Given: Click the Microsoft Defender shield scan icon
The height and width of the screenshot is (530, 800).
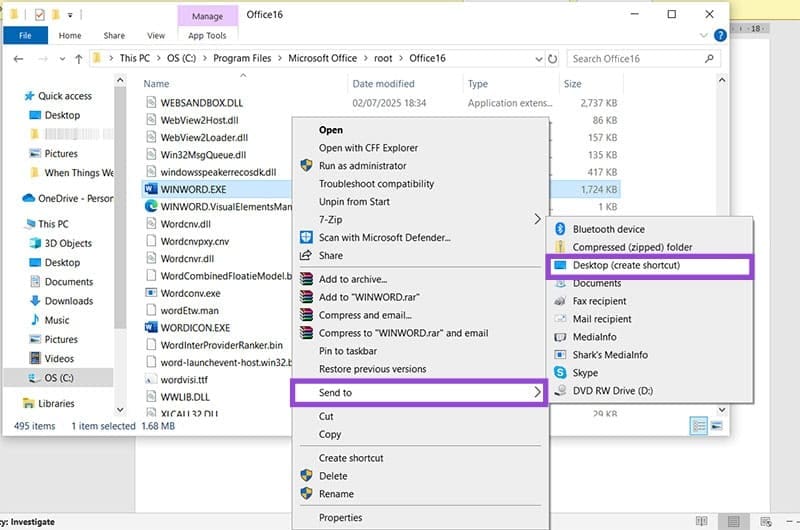Looking at the screenshot, I should 307,237.
